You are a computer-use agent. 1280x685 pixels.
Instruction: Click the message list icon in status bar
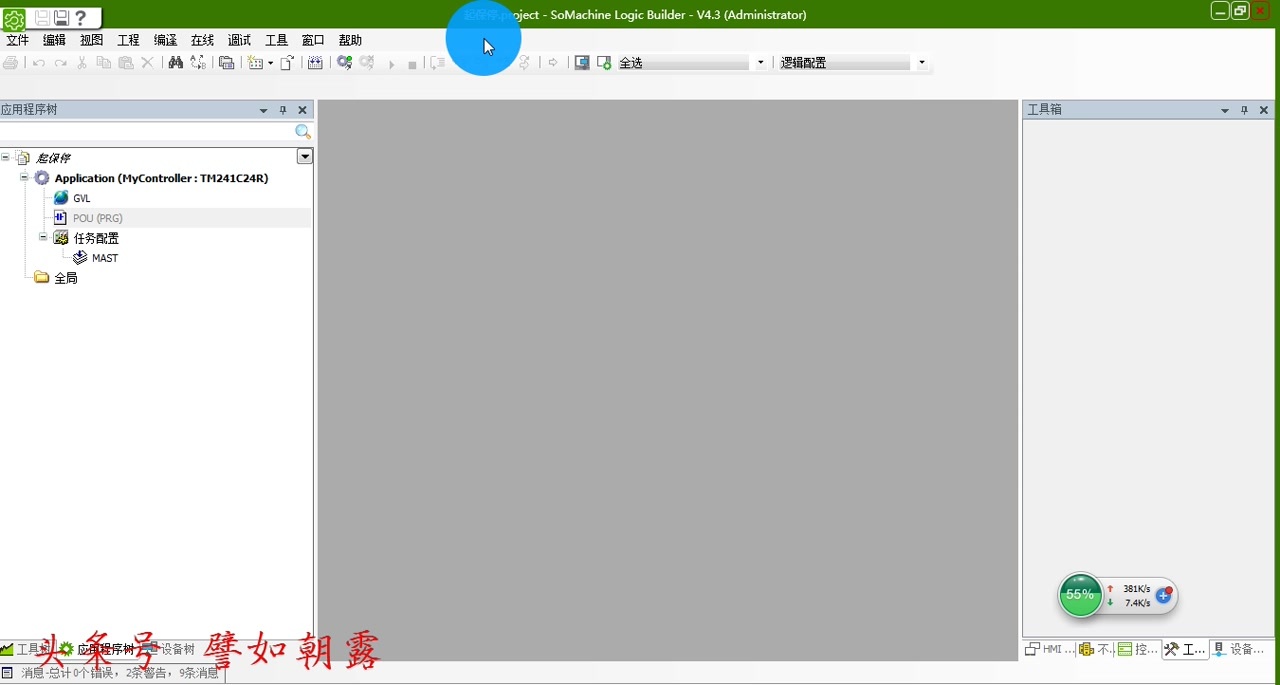click(x=7, y=673)
